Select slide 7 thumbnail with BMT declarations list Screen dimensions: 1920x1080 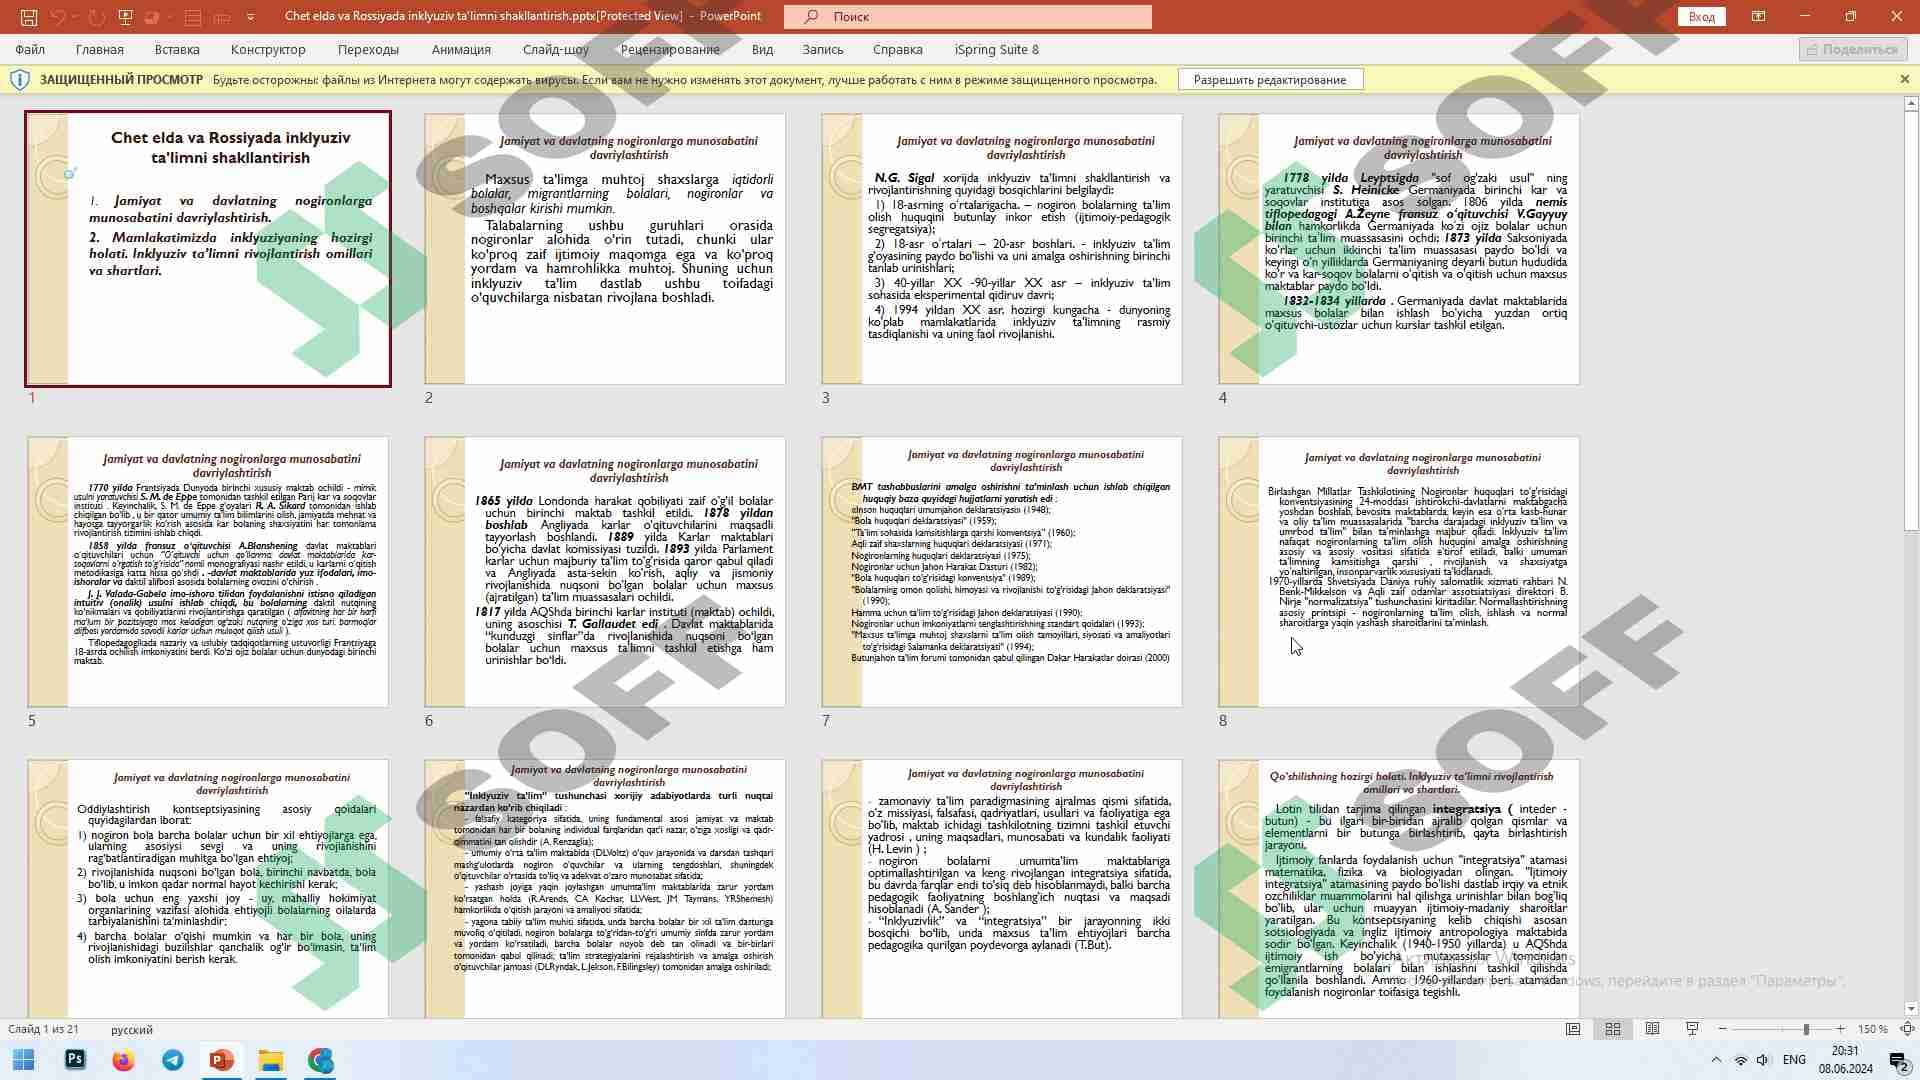pyautogui.click(x=1002, y=572)
